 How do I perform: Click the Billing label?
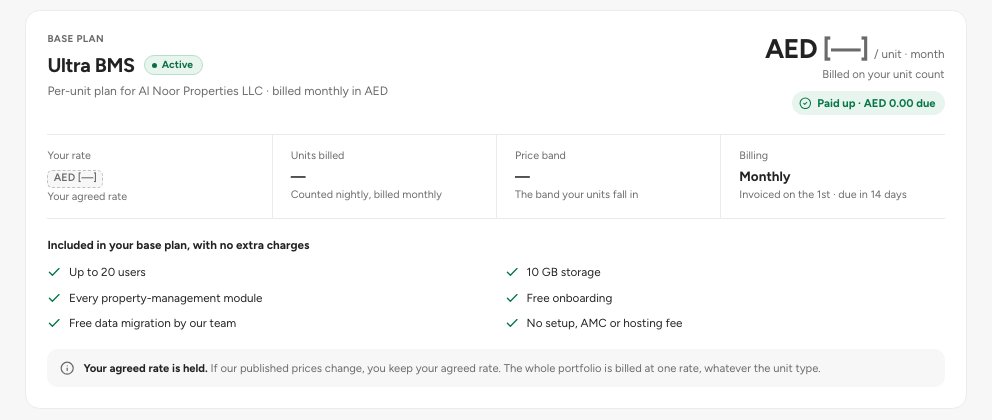tap(753, 156)
